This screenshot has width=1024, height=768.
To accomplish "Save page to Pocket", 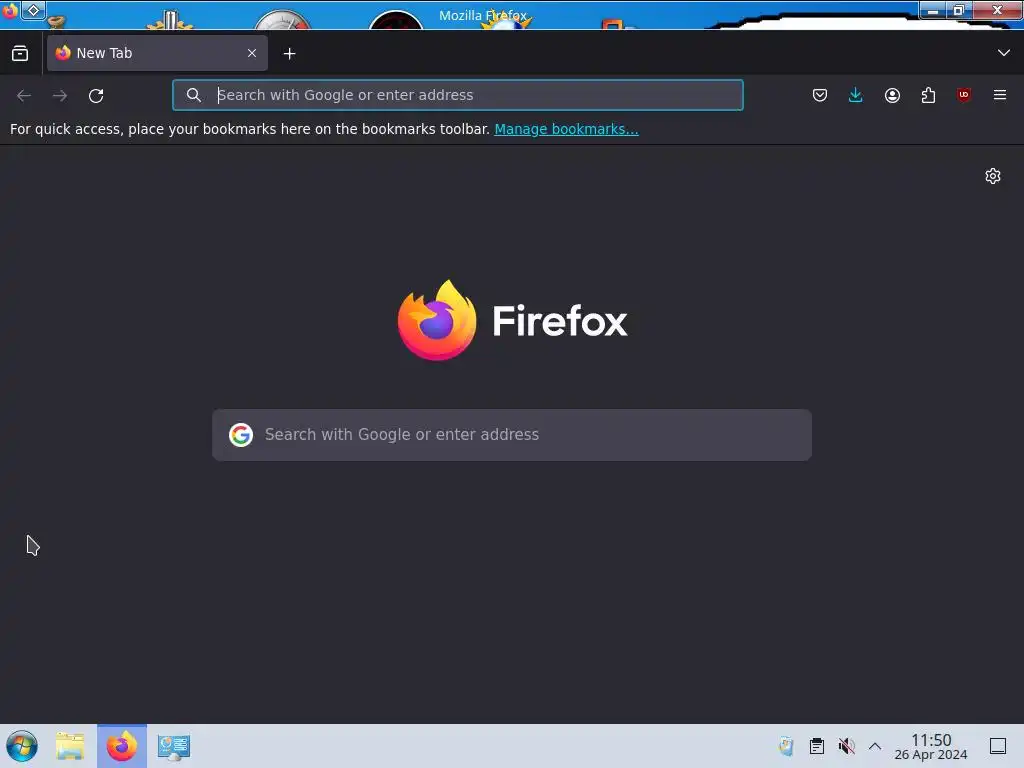I will 820,95.
